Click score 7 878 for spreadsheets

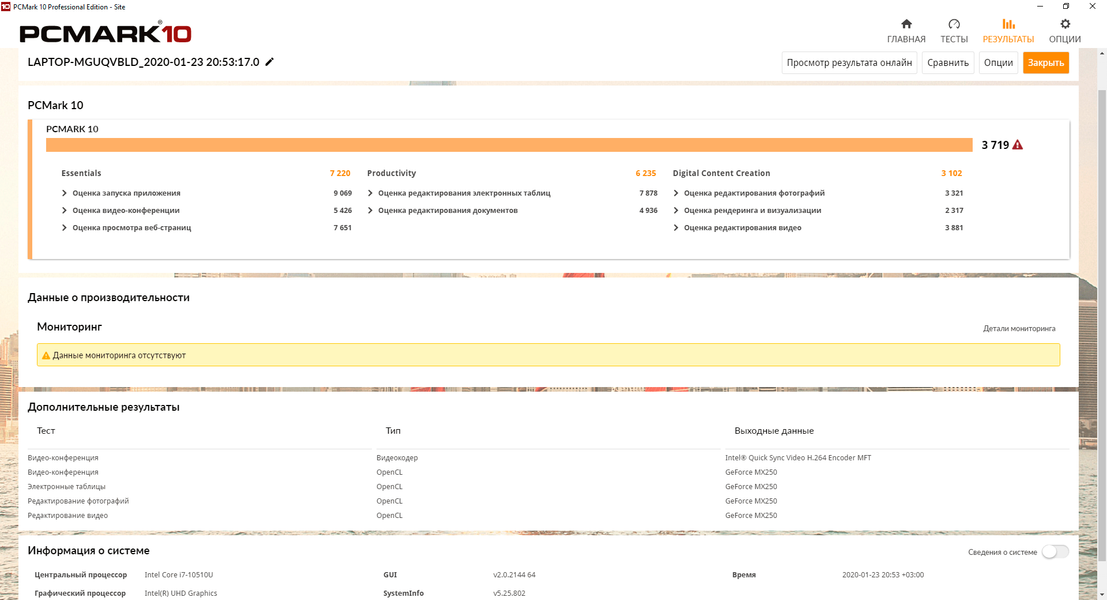tap(648, 193)
